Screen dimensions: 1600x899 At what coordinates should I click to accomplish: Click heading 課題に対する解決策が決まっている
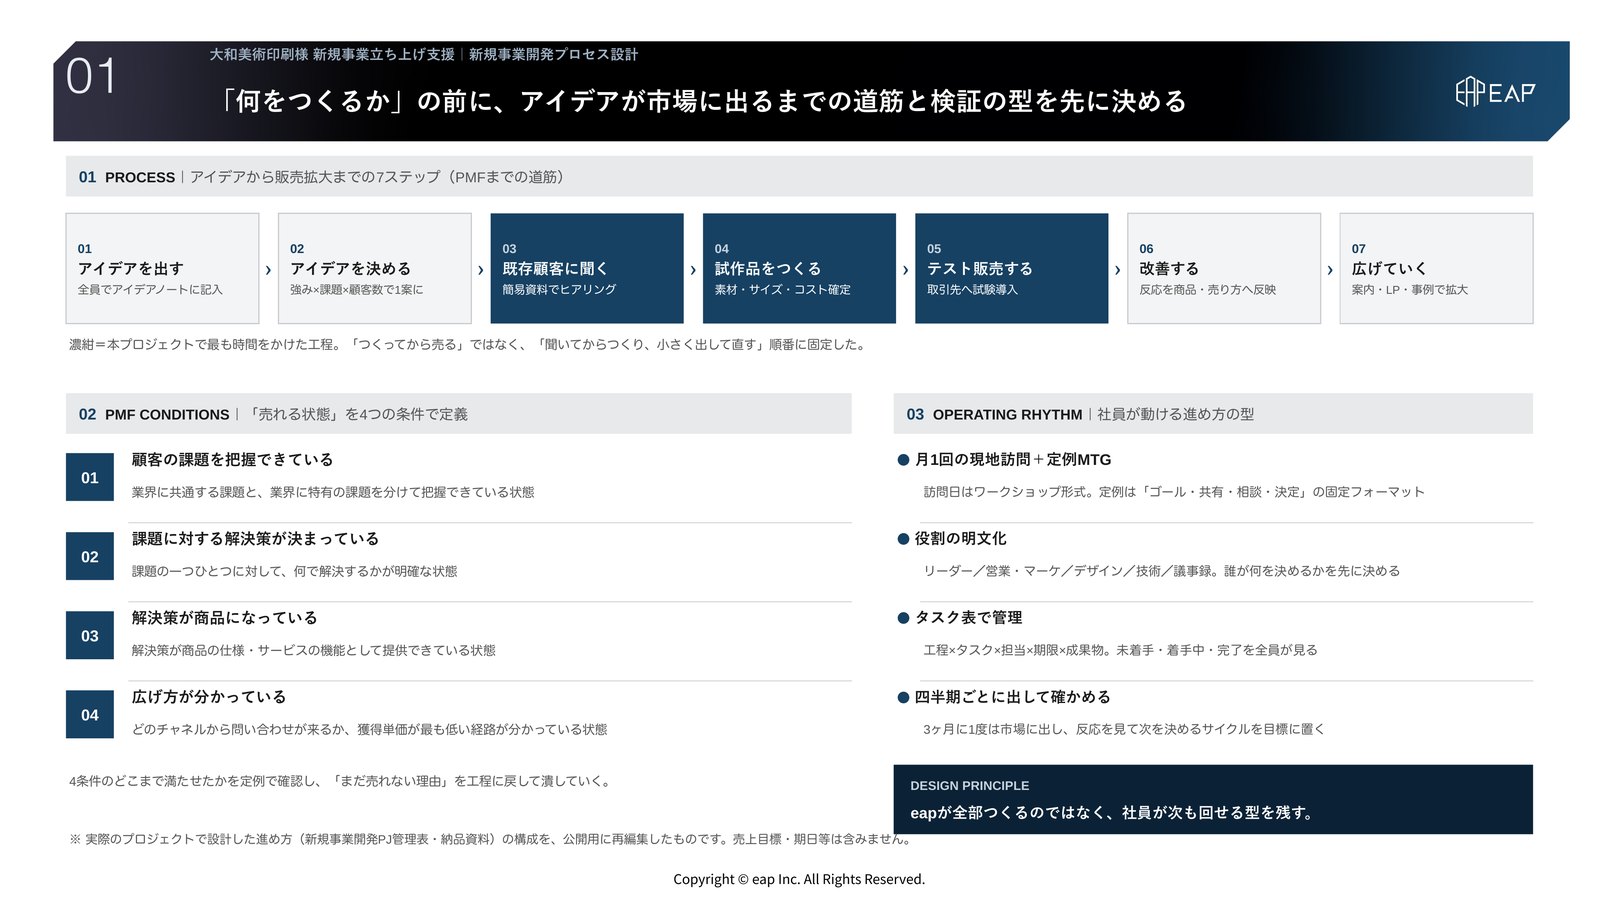(x=256, y=538)
